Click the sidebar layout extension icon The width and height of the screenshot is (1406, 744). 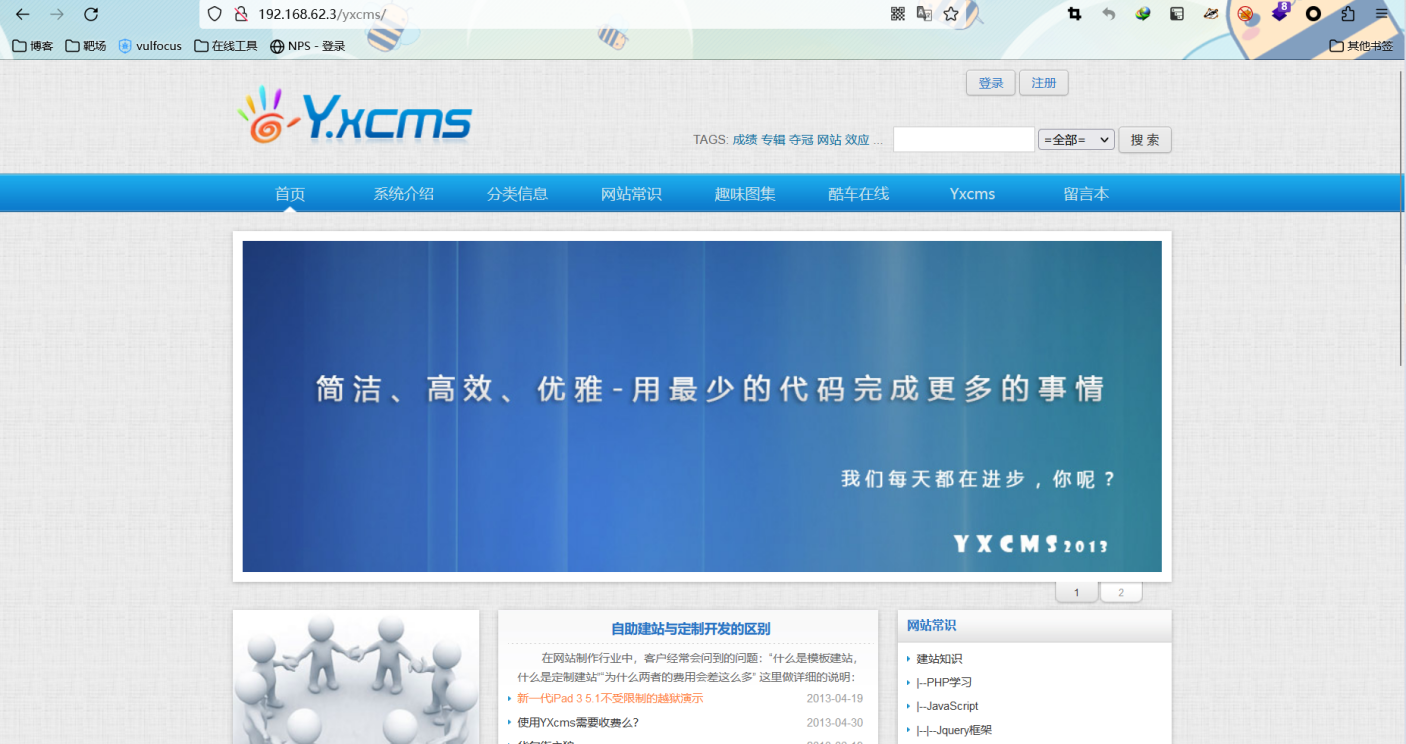pos(1177,14)
